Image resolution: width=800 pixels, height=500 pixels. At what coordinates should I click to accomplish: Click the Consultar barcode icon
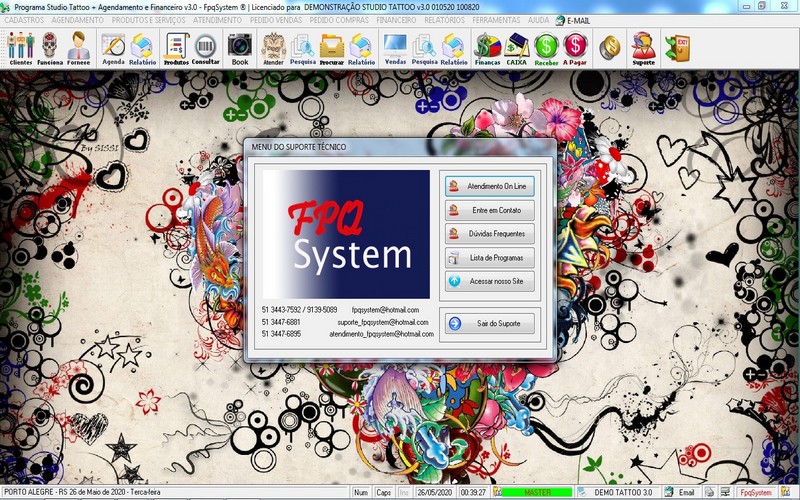[x=206, y=48]
